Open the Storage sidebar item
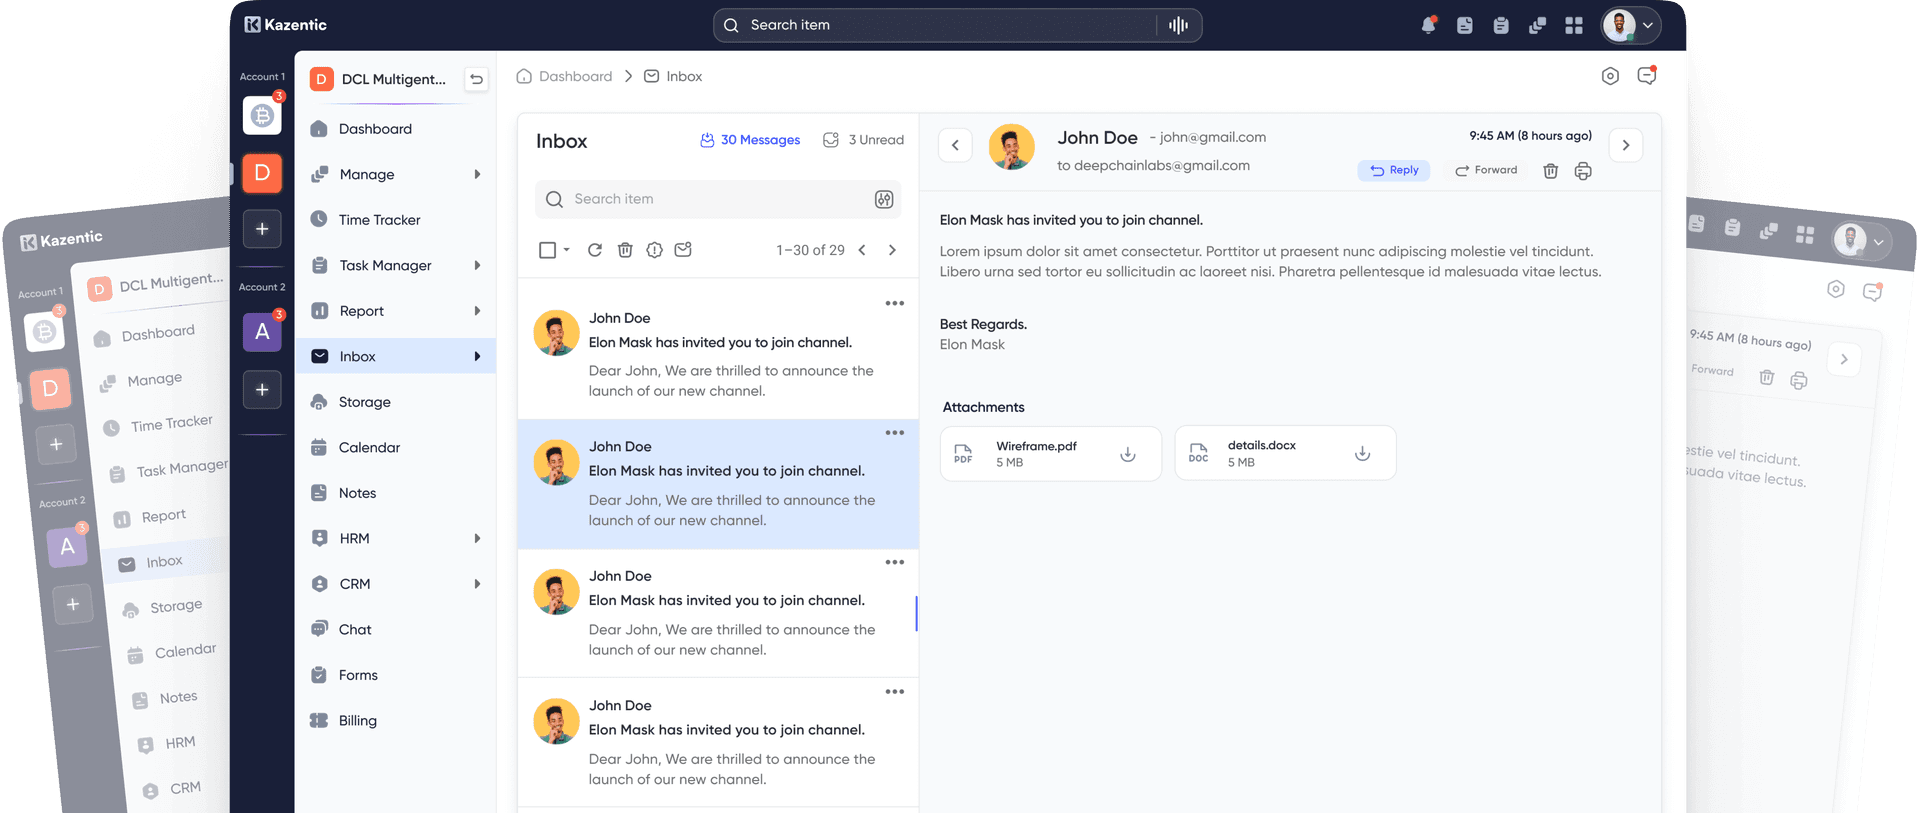Viewport: 1920px width, 813px height. 396,402
